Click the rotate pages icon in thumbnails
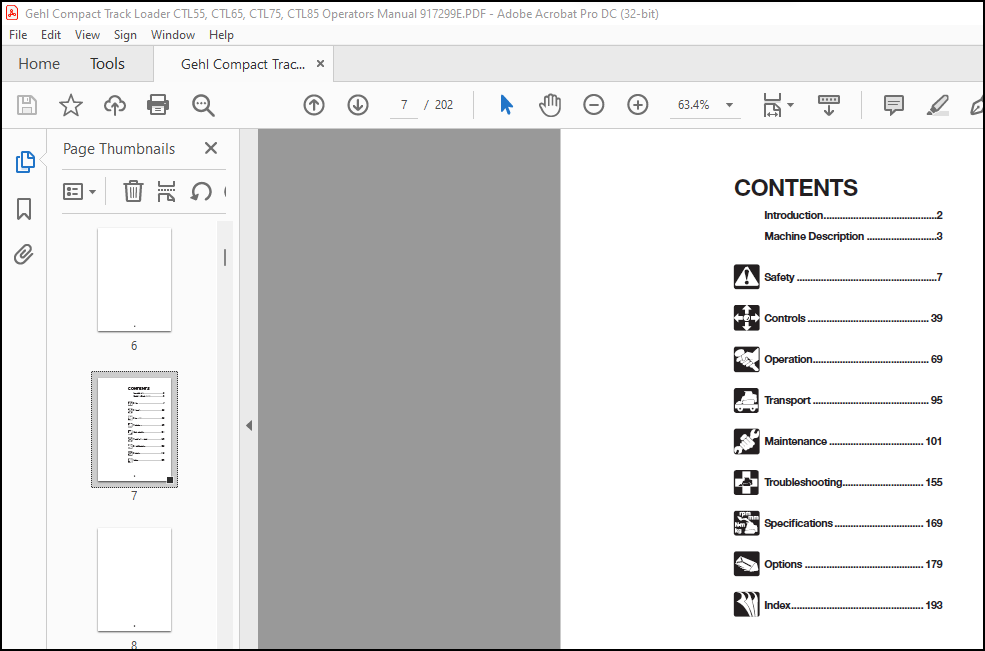The image size is (985, 651). (x=201, y=191)
